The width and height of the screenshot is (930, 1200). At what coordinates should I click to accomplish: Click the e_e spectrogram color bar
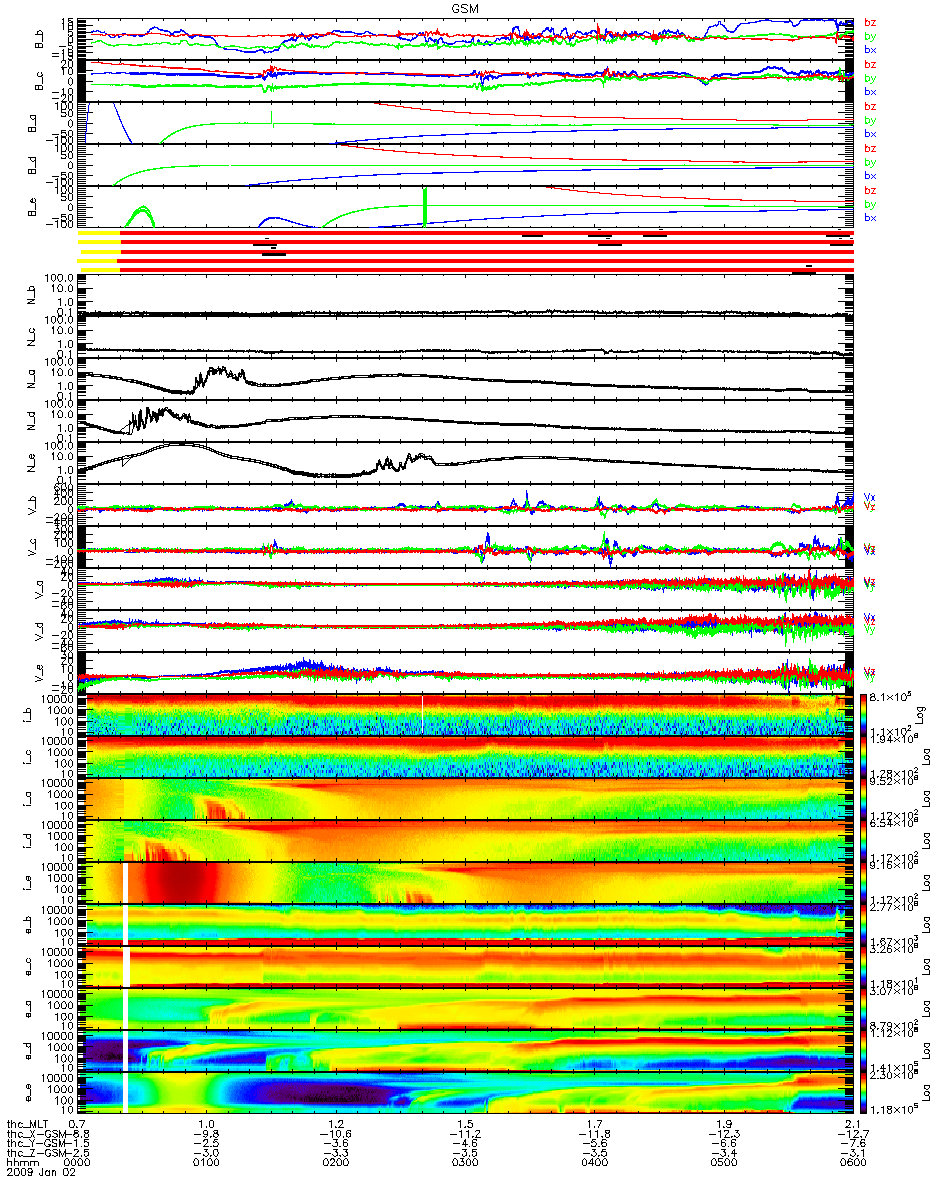863,1092
